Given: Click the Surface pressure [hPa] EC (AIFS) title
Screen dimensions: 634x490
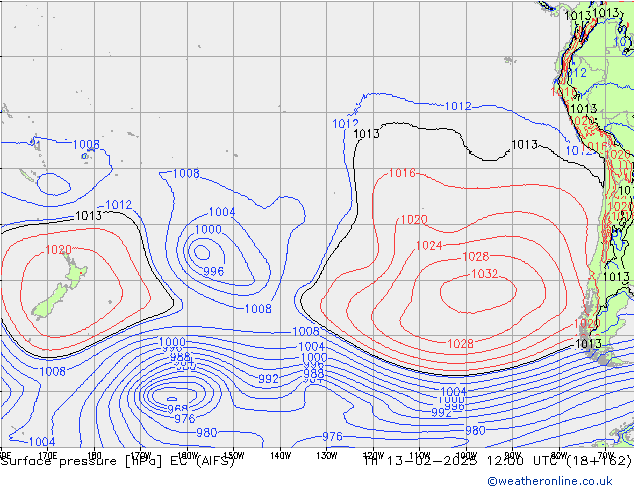Looking at the screenshot, I should tap(118, 461).
